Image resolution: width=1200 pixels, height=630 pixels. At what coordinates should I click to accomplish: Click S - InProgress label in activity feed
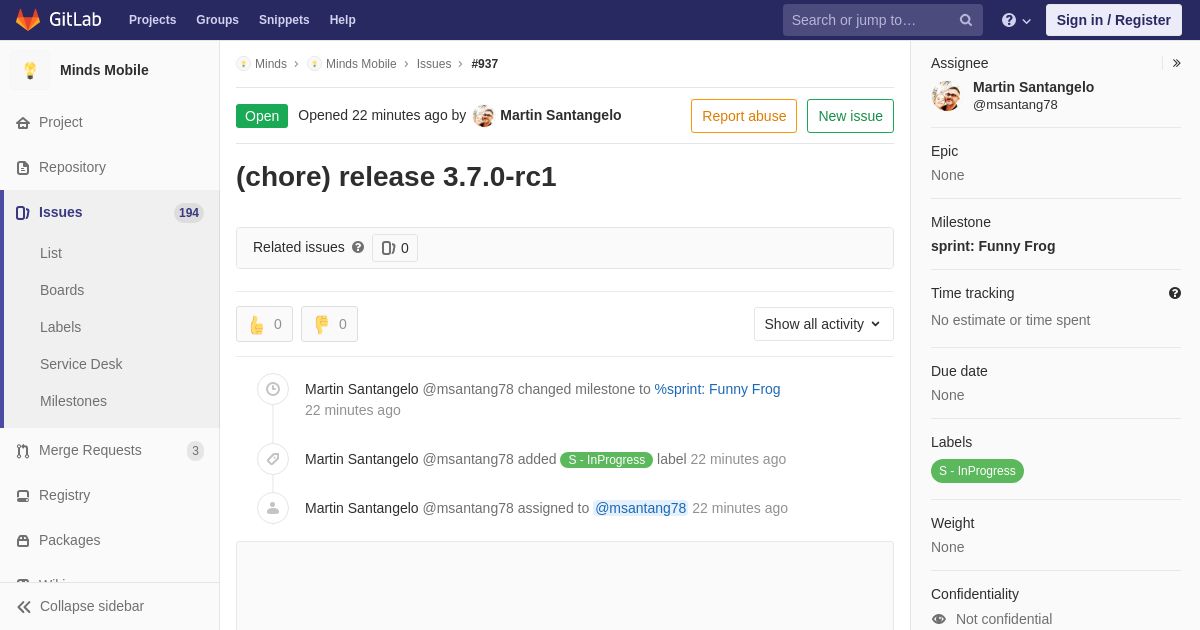(606, 460)
